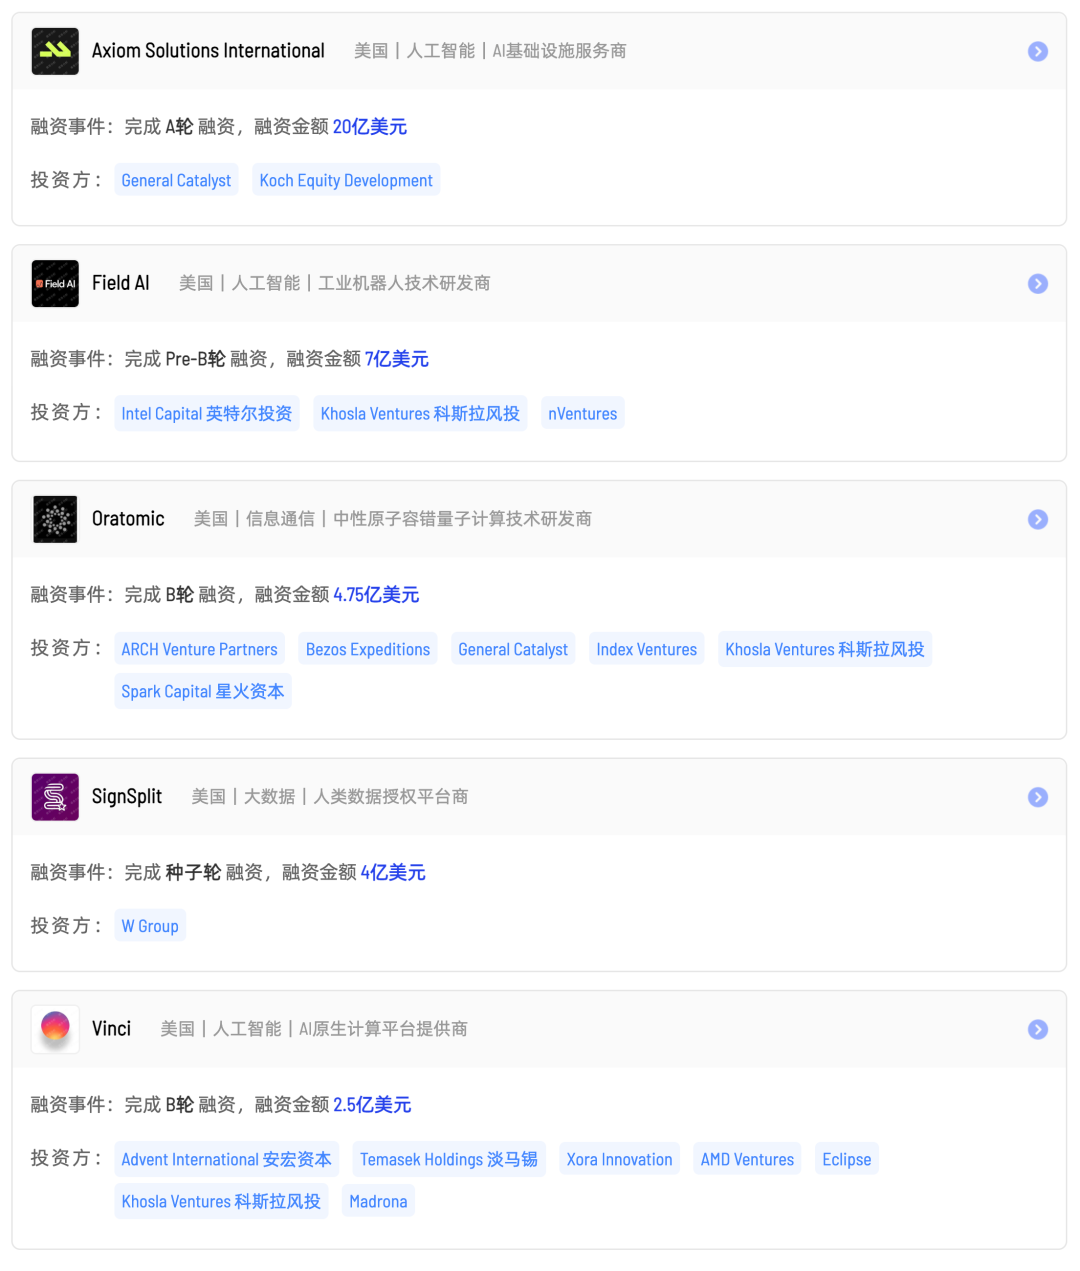
Task: Select Khosla Ventures tag under Oratomic
Action: pyautogui.click(x=825, y=649)
